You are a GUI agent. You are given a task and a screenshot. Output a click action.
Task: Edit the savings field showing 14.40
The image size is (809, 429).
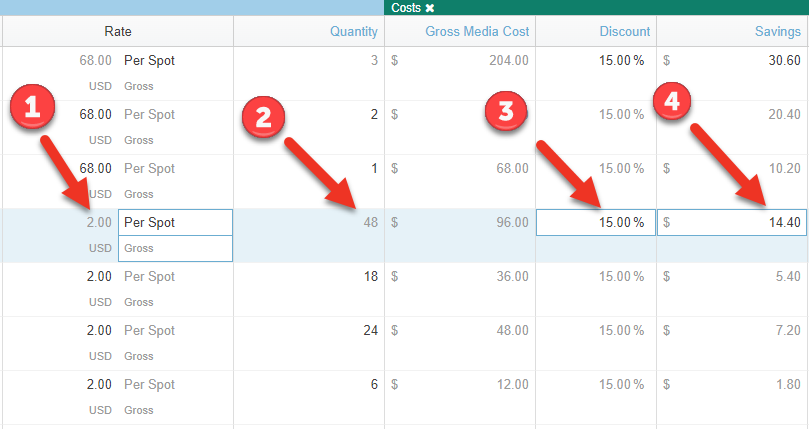tap(732, 222)
